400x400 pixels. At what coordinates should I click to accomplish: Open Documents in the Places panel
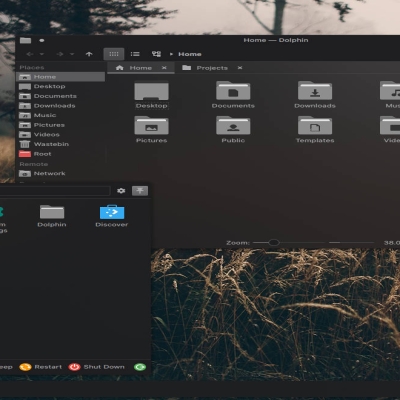click(61, 96)
